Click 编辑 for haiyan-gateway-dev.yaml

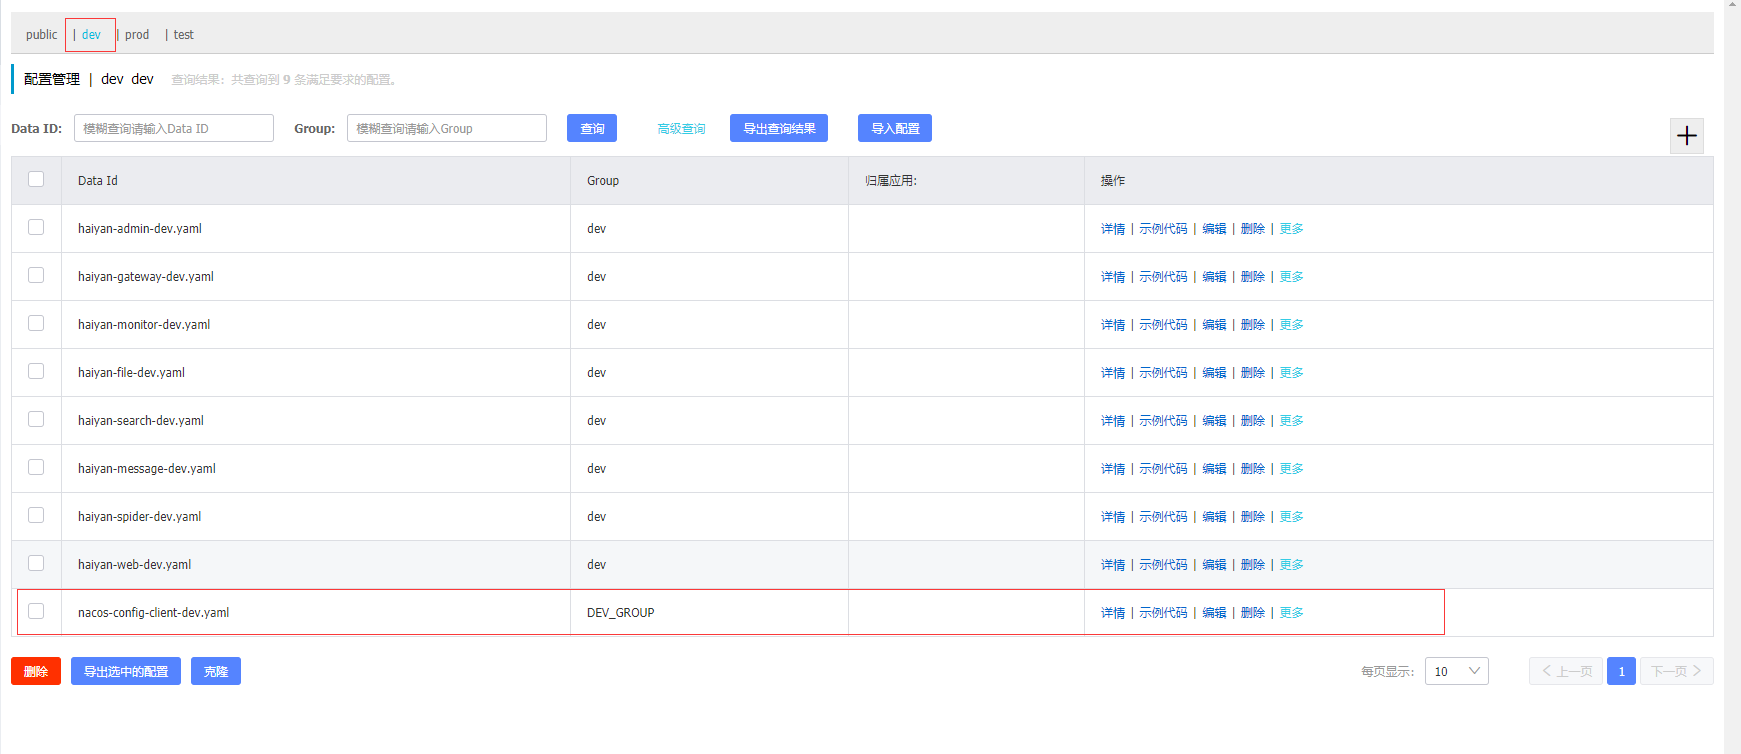(x=1214, y=277)
